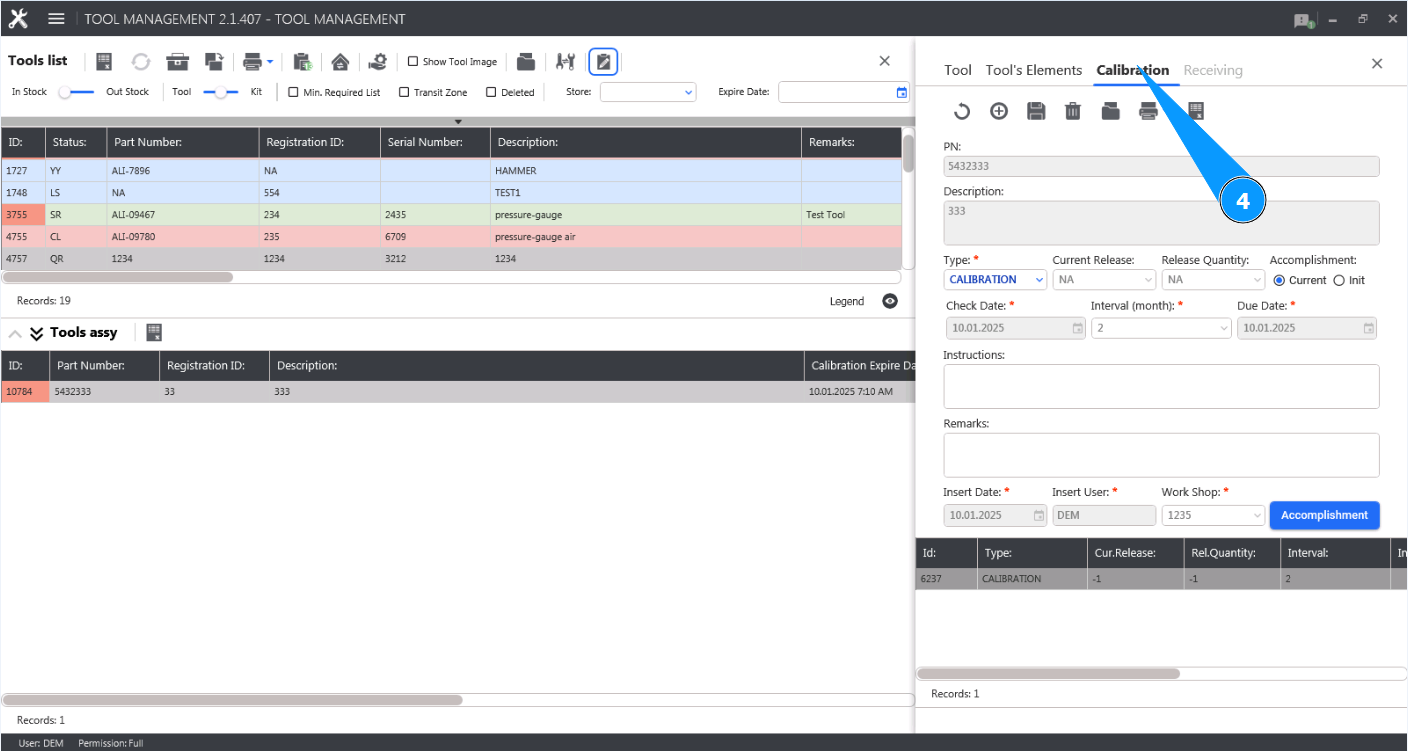
Task: Select the Init accomplishment radio button
Action: click(1339, 280)
